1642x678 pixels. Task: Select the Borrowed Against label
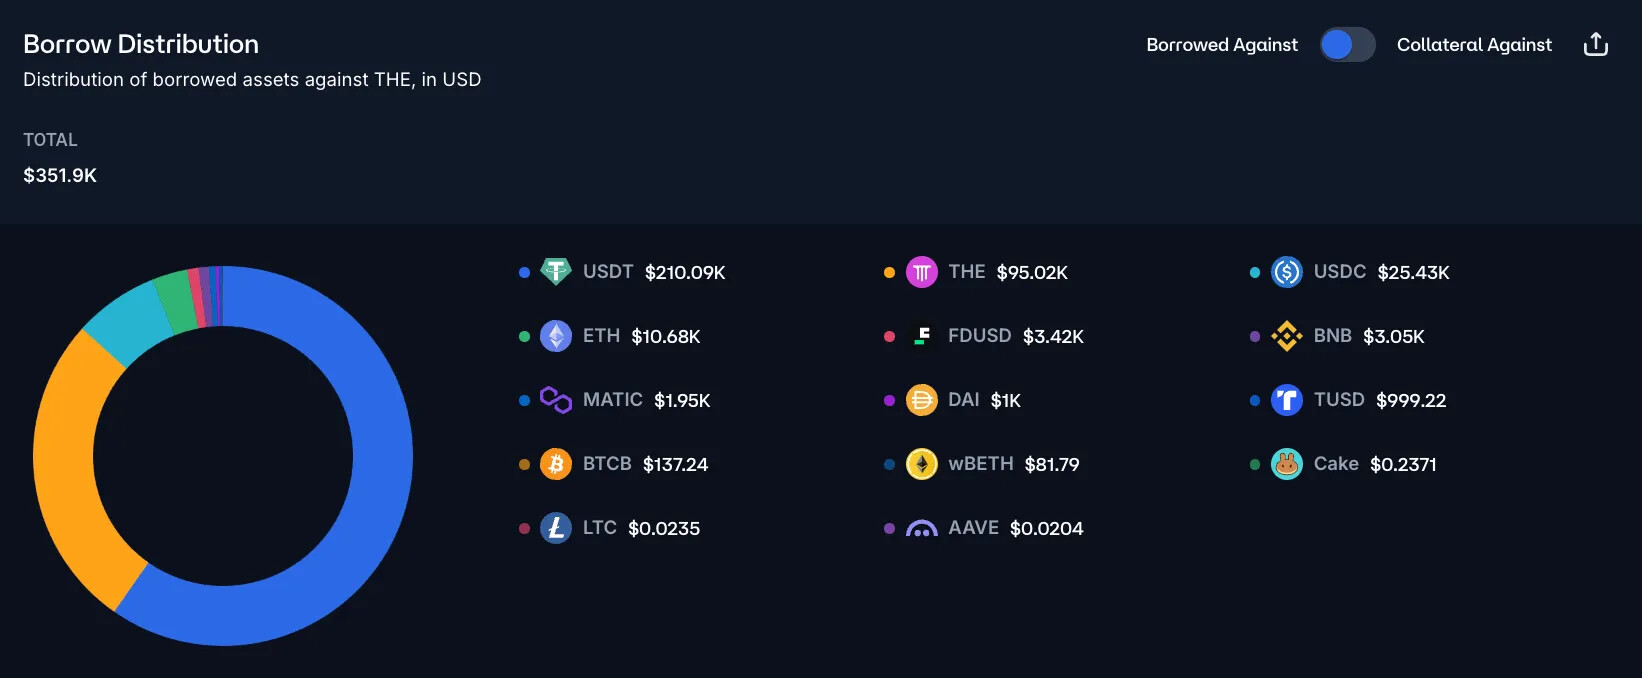[x=1222, y=44]
